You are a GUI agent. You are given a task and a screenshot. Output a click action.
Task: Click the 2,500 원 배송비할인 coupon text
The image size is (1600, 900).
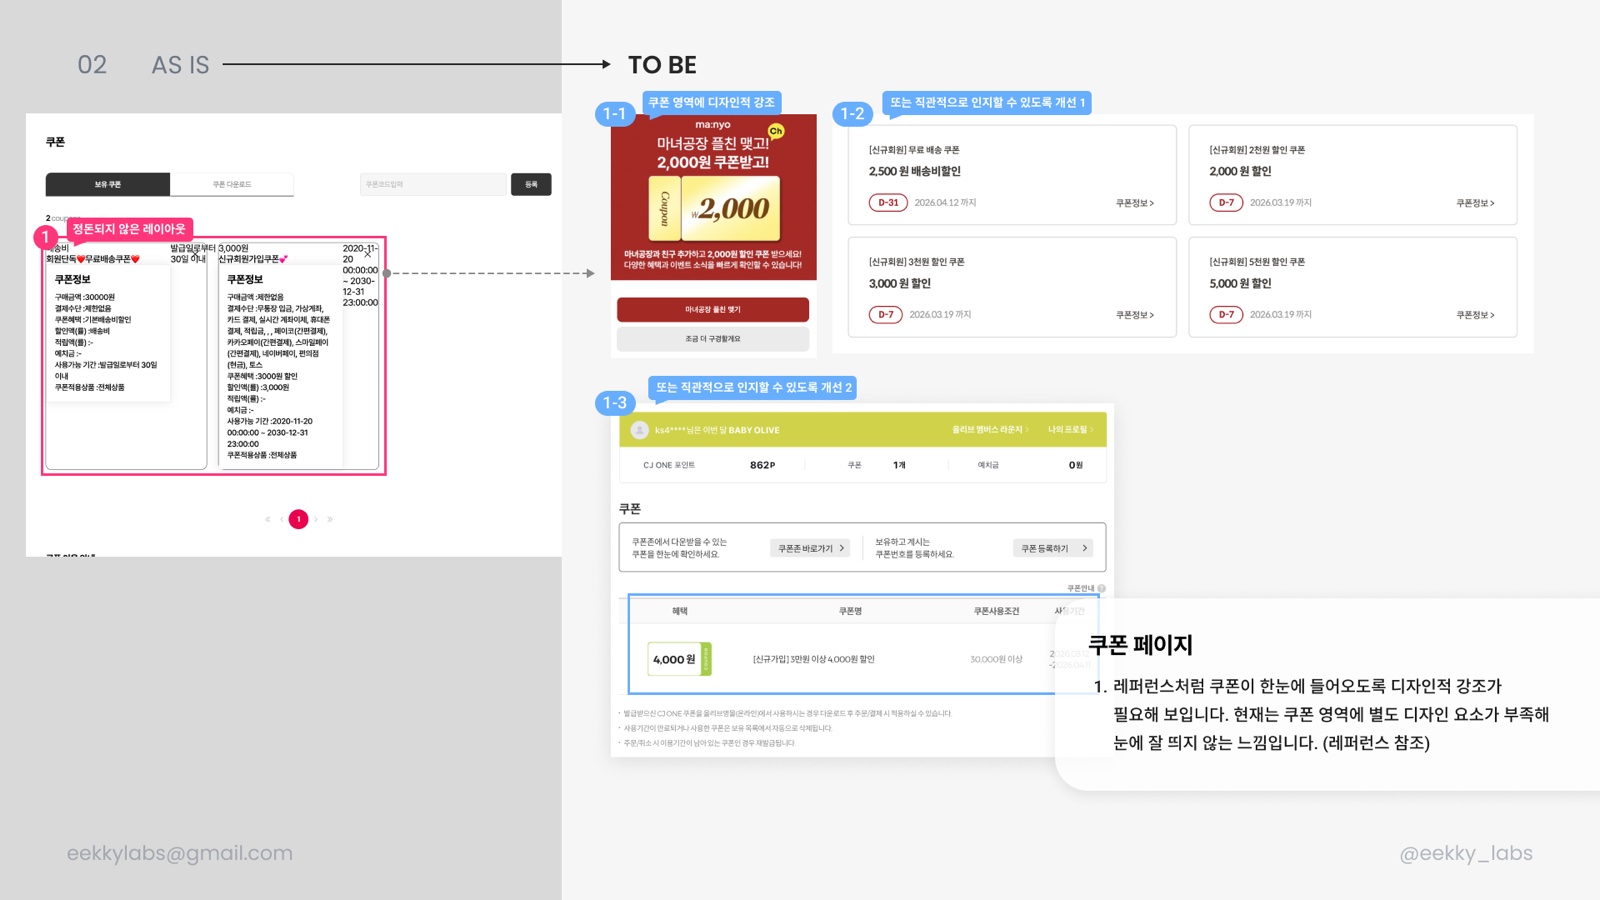(915, 171)
